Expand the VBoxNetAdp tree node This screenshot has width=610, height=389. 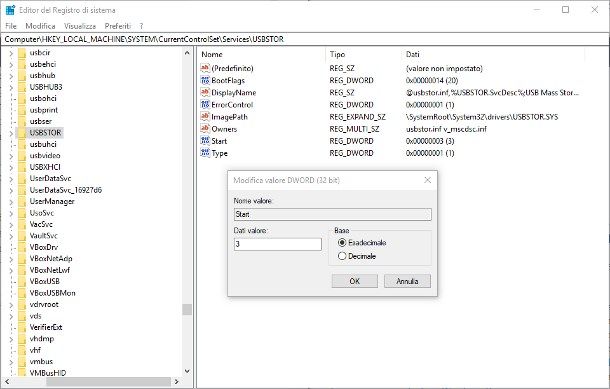point(11,259)
